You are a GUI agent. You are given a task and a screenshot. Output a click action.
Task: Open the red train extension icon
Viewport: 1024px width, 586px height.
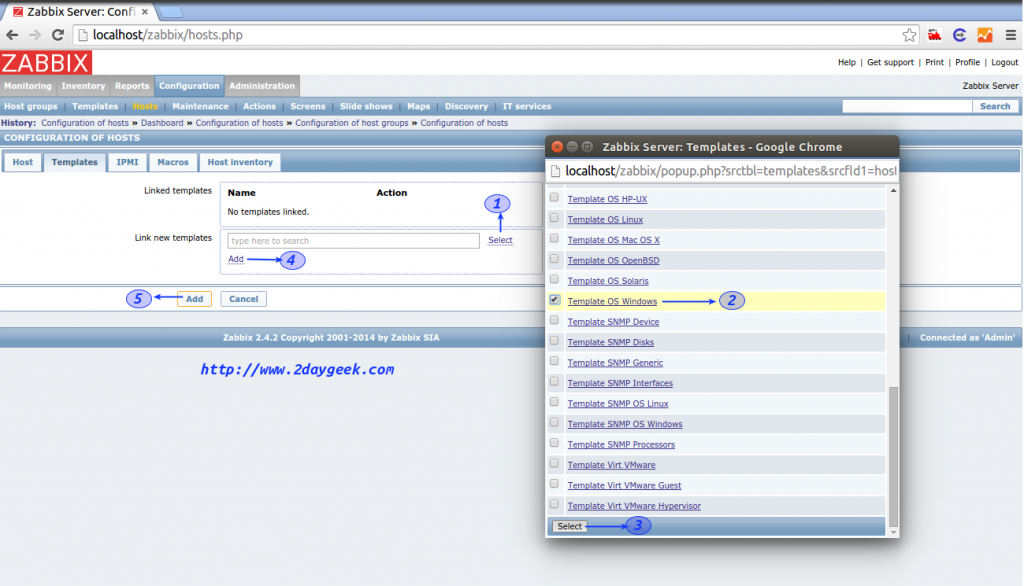[935, 33]
